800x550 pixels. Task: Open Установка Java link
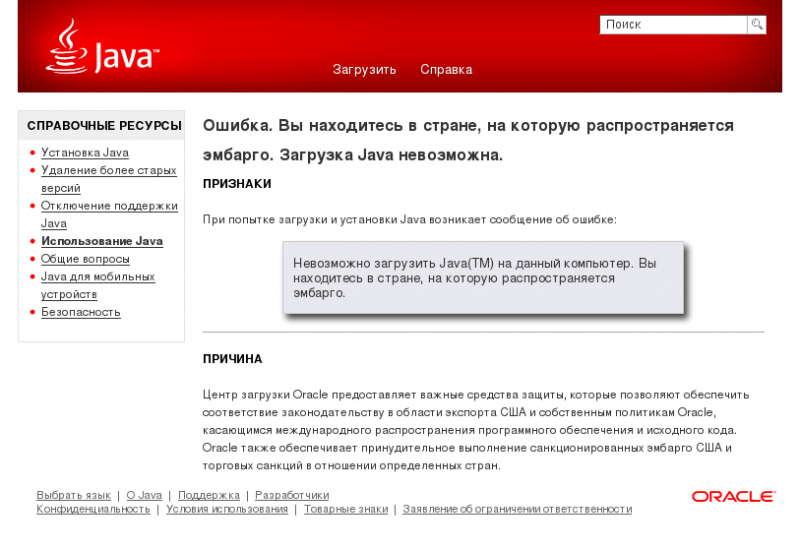pos(85,153)
